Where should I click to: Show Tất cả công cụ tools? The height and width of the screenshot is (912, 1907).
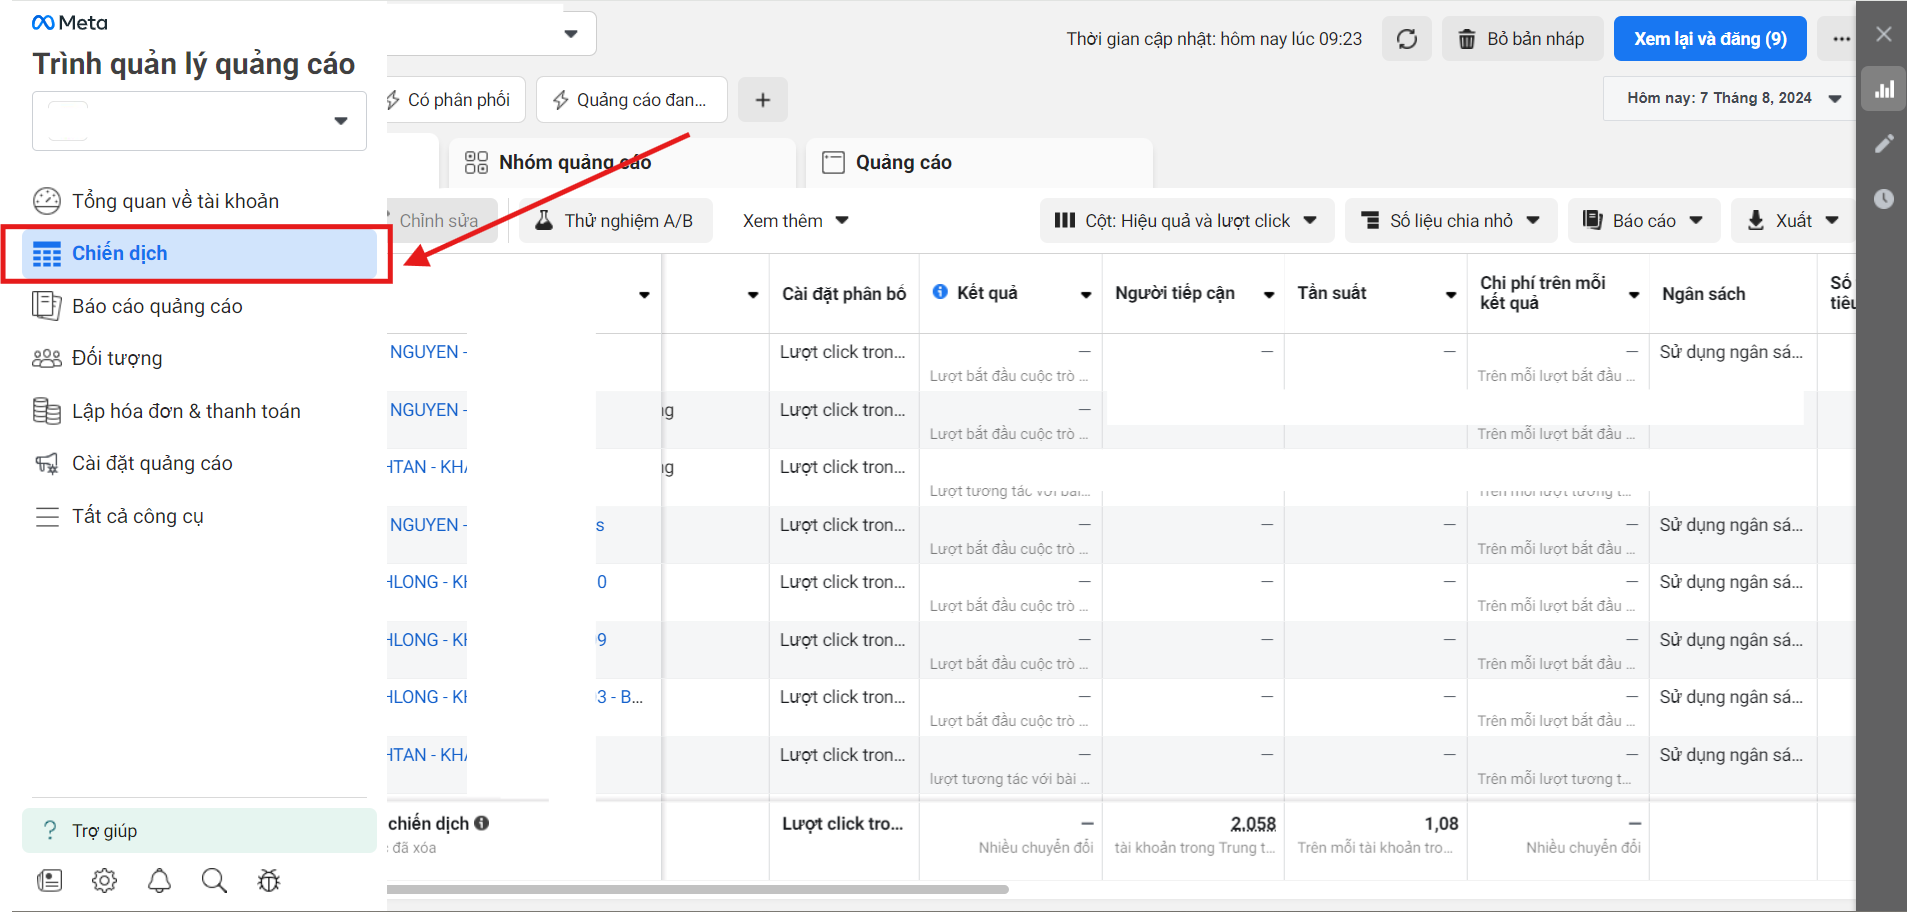coord(119,516)
